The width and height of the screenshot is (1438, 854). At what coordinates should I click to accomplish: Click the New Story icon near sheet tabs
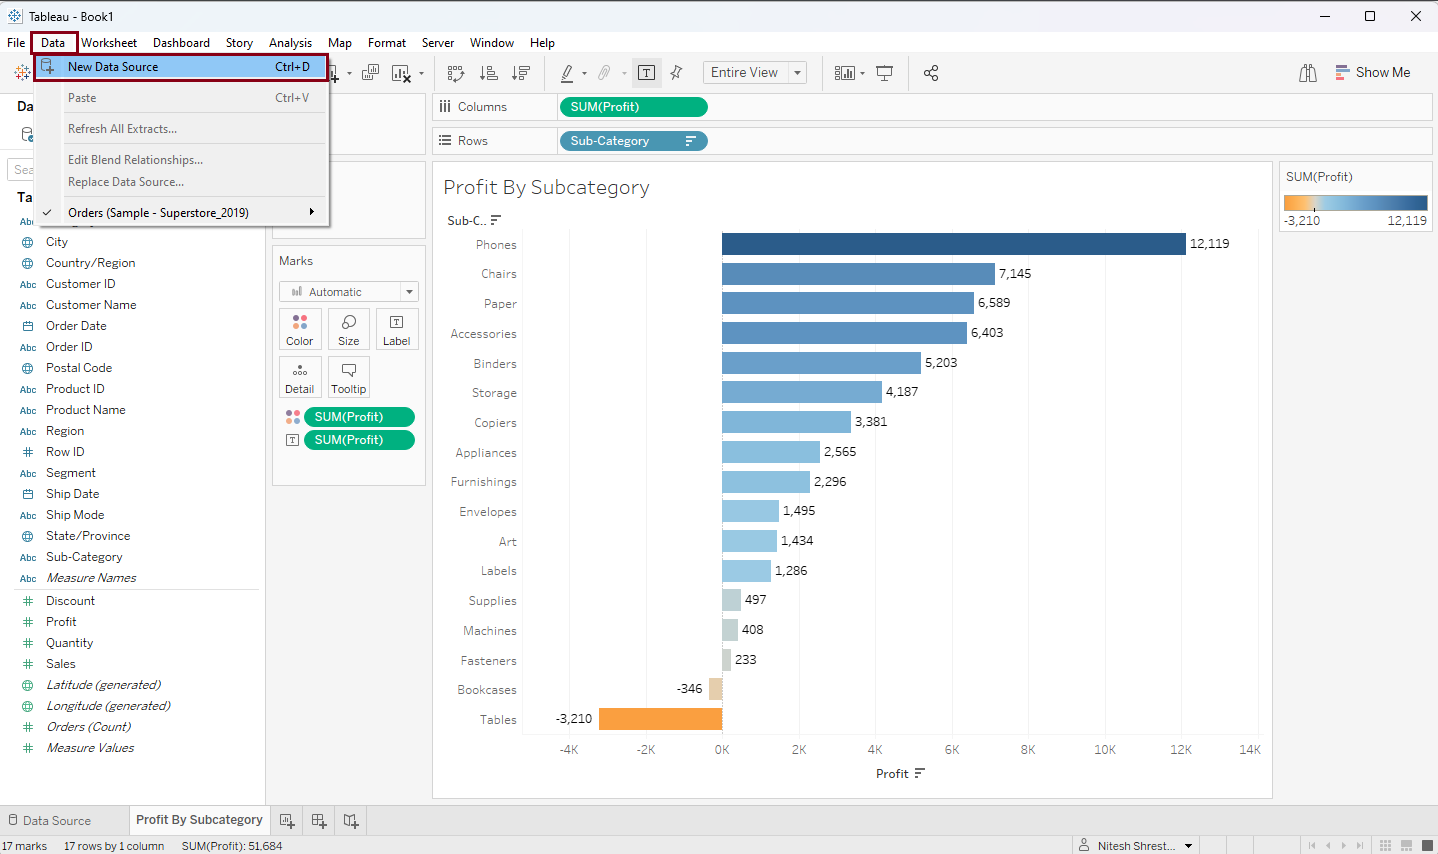tap(350, 820)
